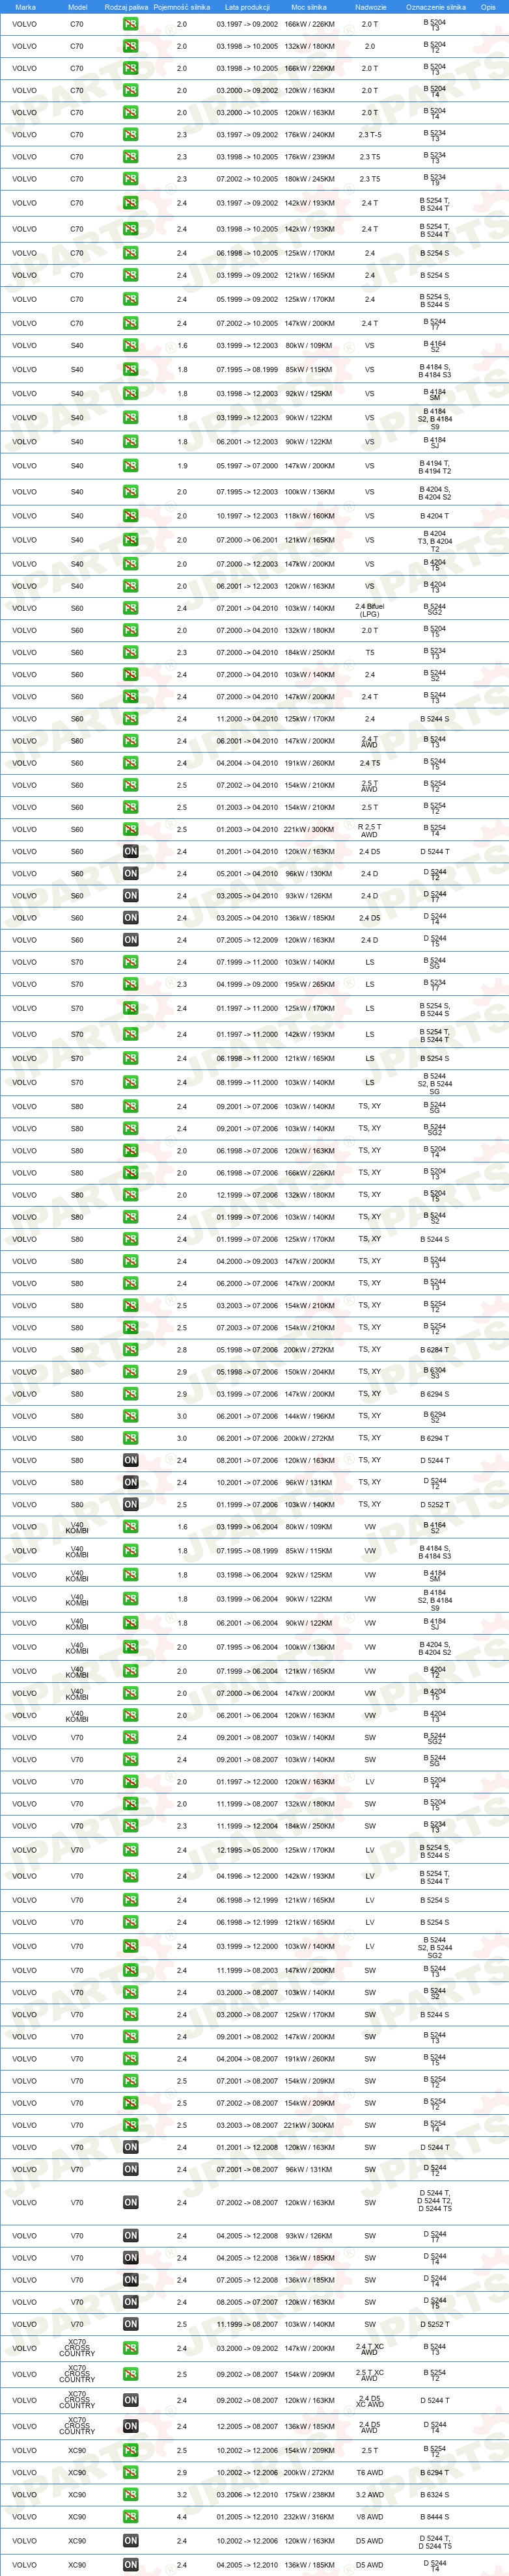This screenshot has width=509, height=2576.
Task: Click the 3.2 engine capacity cell
Action: click(x=181, y=2495)
